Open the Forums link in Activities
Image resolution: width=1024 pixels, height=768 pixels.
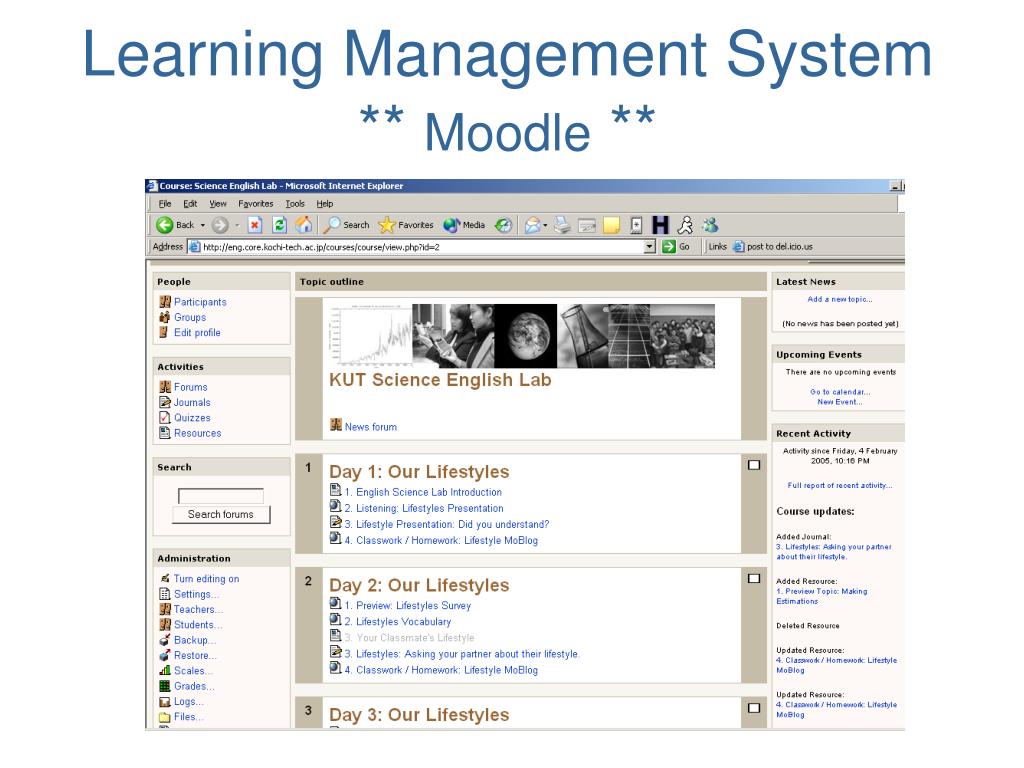pos(191,387)
